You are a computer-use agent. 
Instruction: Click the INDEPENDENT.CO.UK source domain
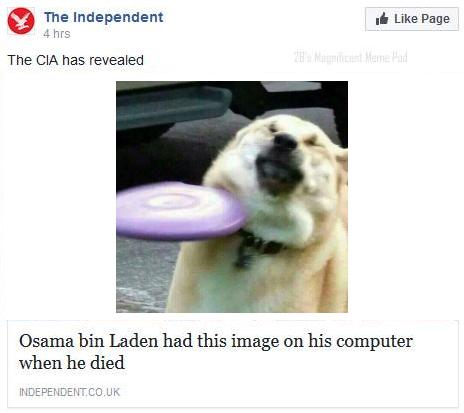click(70, 392)
